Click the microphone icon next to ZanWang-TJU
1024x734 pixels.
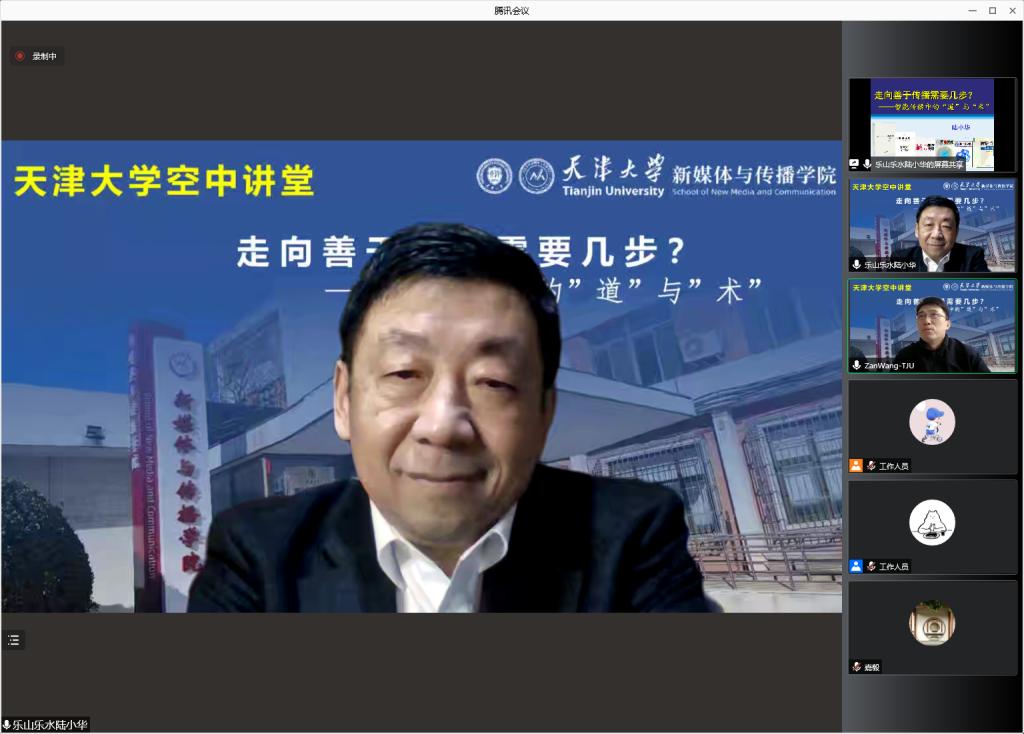857,365
